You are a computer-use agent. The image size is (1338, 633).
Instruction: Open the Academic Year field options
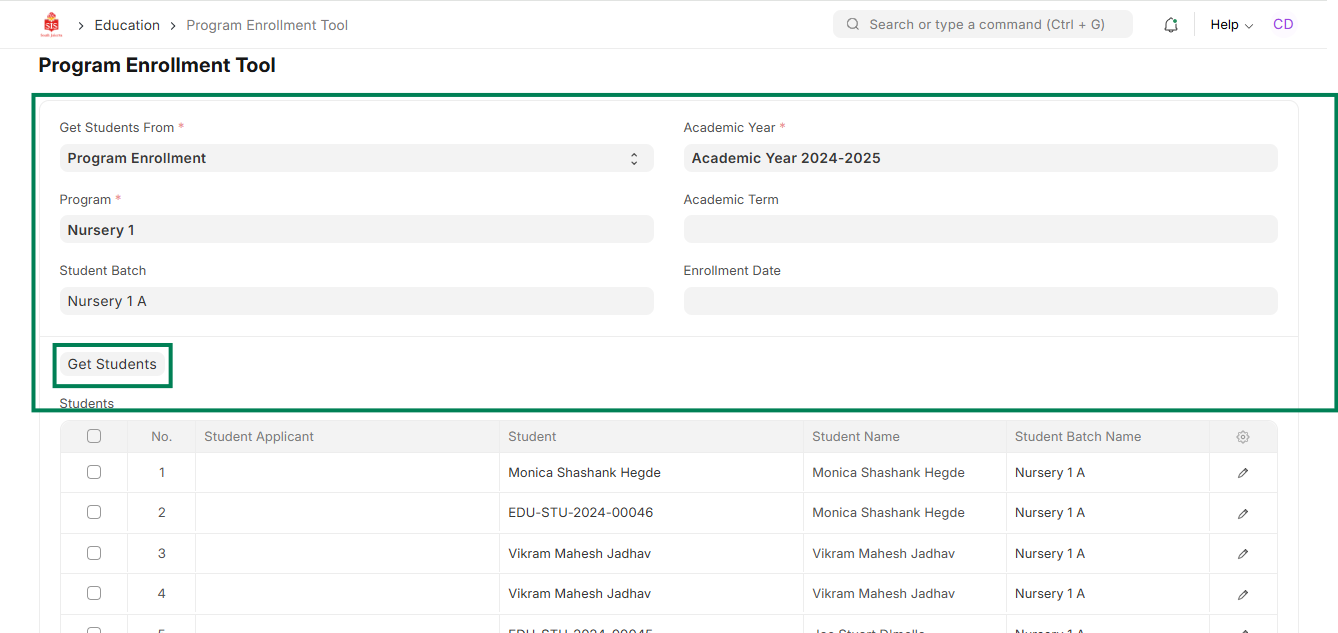coord(980,158)
